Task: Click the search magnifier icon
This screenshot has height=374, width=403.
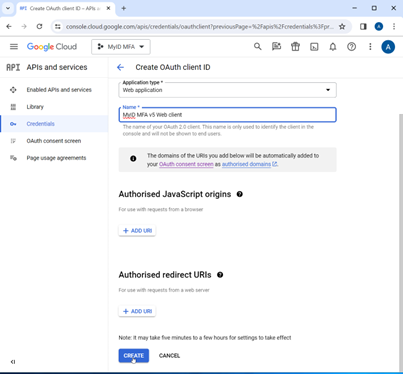Action: point(257,47)
